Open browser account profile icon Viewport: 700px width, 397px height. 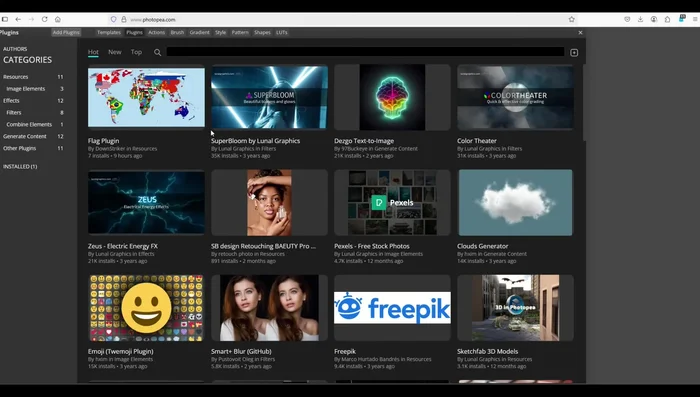(654, 19)
